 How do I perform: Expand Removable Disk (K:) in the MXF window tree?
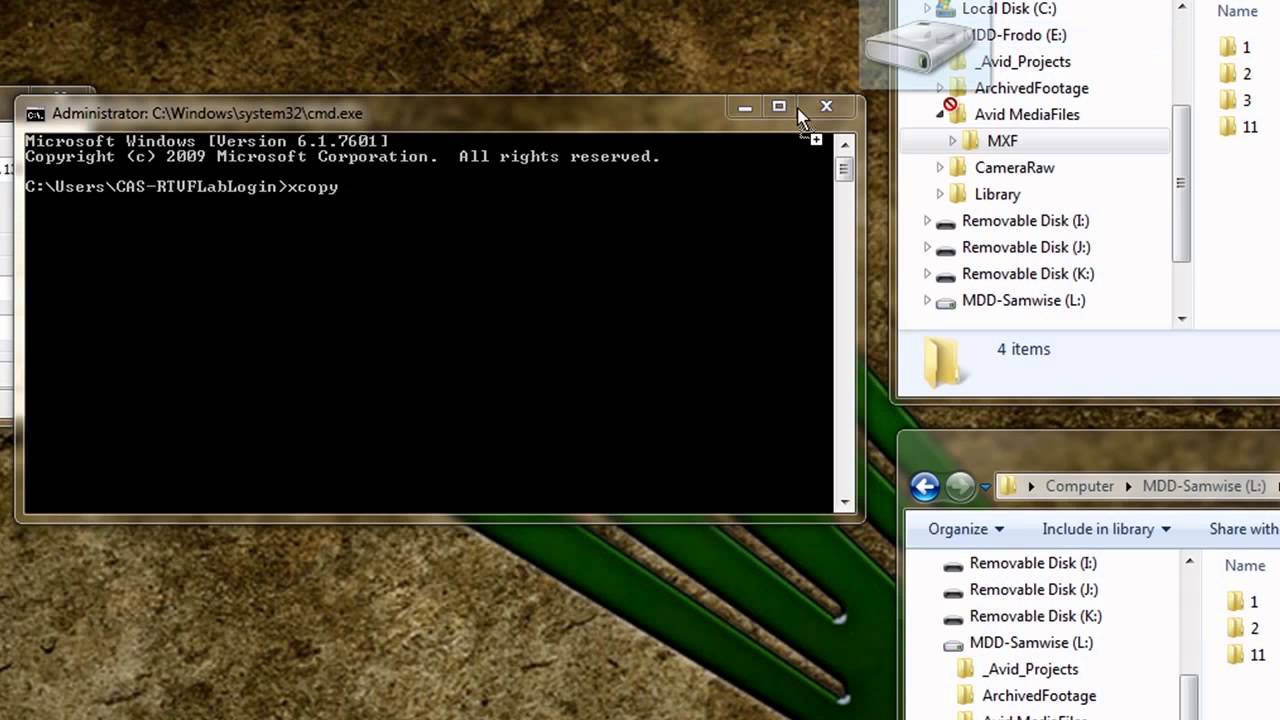click(927, 274)
